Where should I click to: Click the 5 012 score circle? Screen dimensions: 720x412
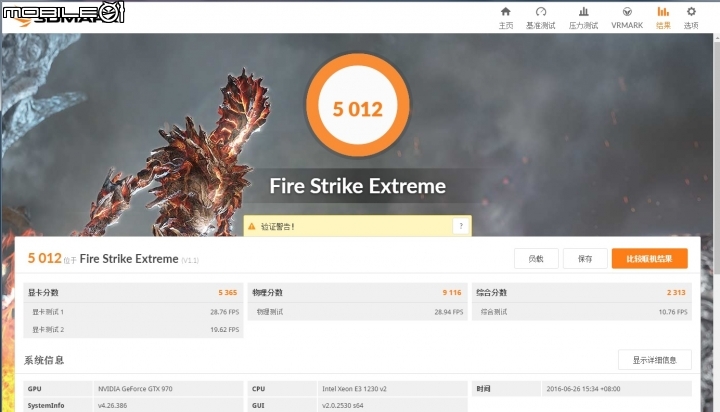coord(358,106)
